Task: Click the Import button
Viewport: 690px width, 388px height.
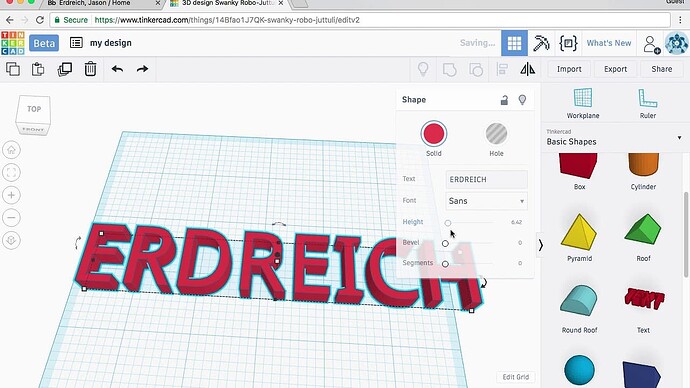Action: (569, 69)
